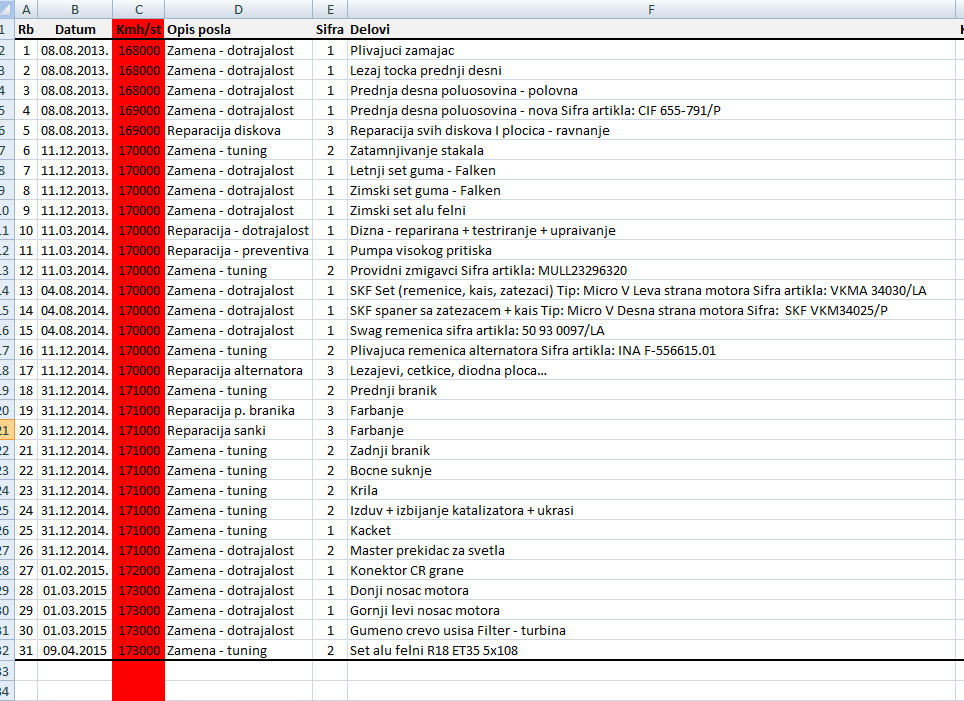This screenshot has width=964, height=701.
Task: Select 'Providni zmigavci' MULL23296320 cell
Action: click(x=651, y=270)
